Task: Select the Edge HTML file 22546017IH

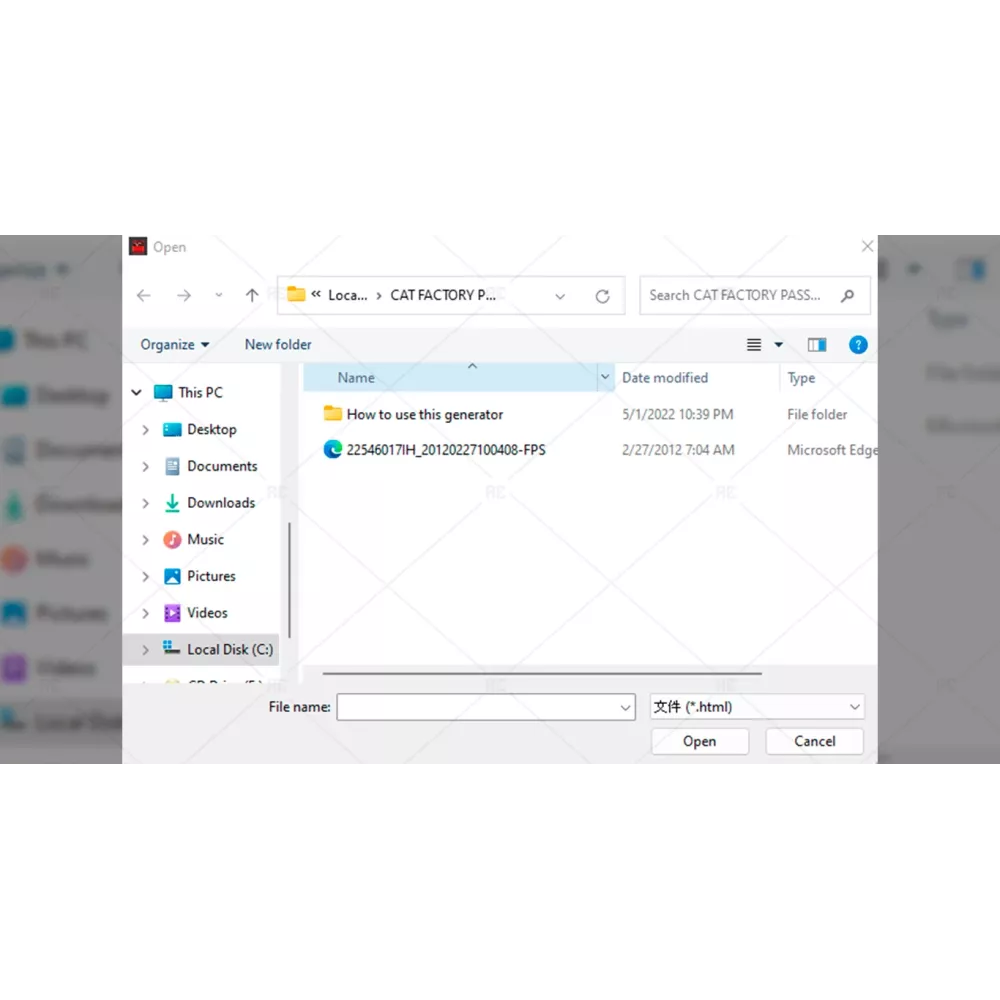Action: [x=445, y=450]
